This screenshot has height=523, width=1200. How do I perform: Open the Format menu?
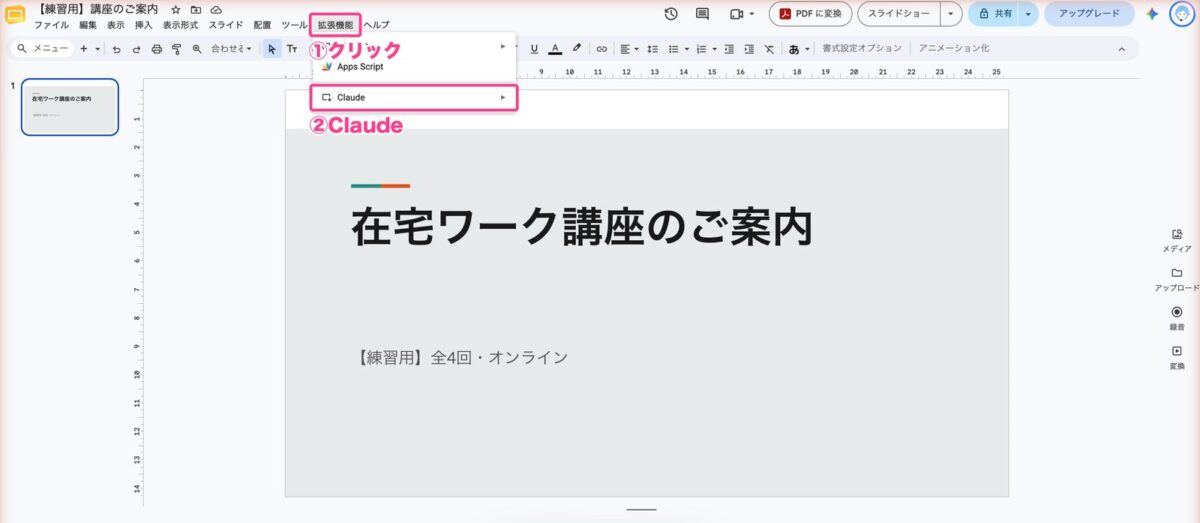click(x=180, y=24)
